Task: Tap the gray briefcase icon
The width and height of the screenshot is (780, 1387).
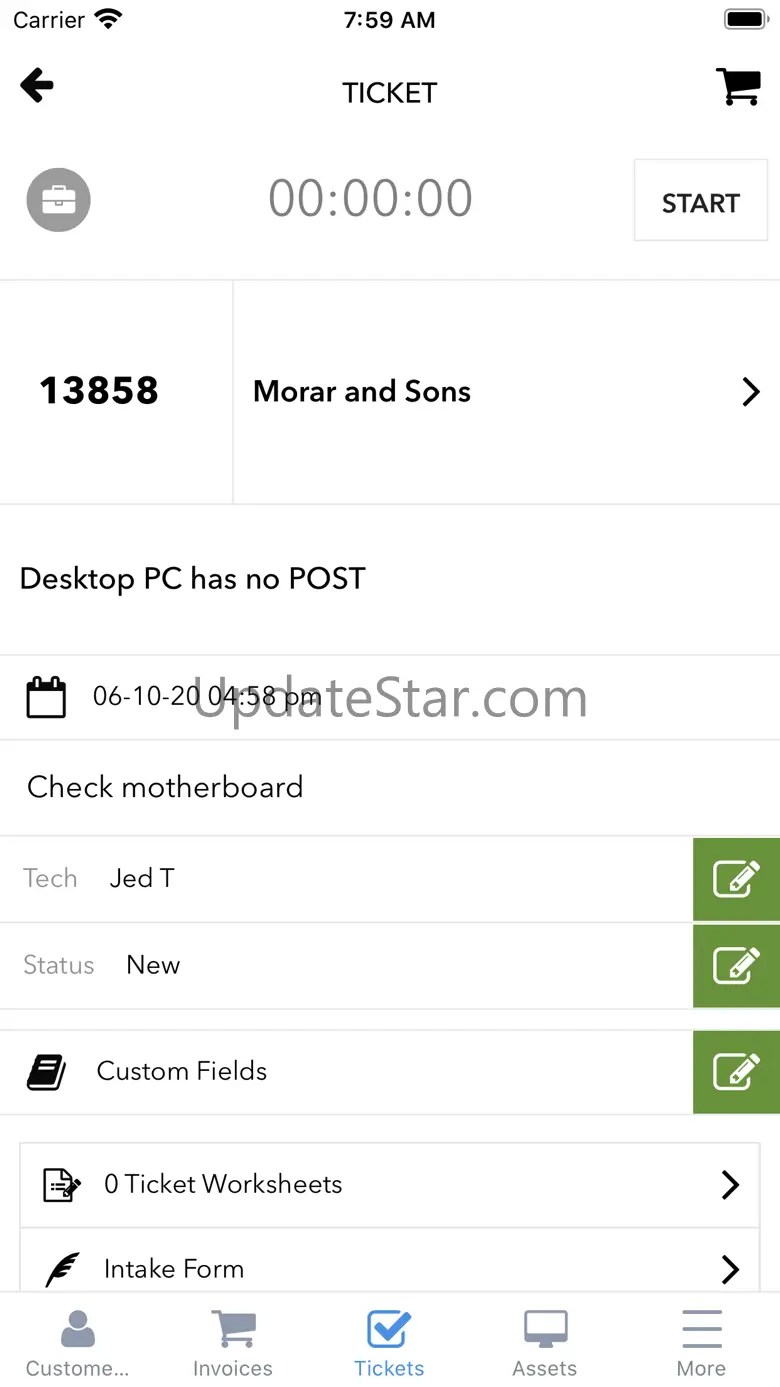Action: tap(58, 200)
